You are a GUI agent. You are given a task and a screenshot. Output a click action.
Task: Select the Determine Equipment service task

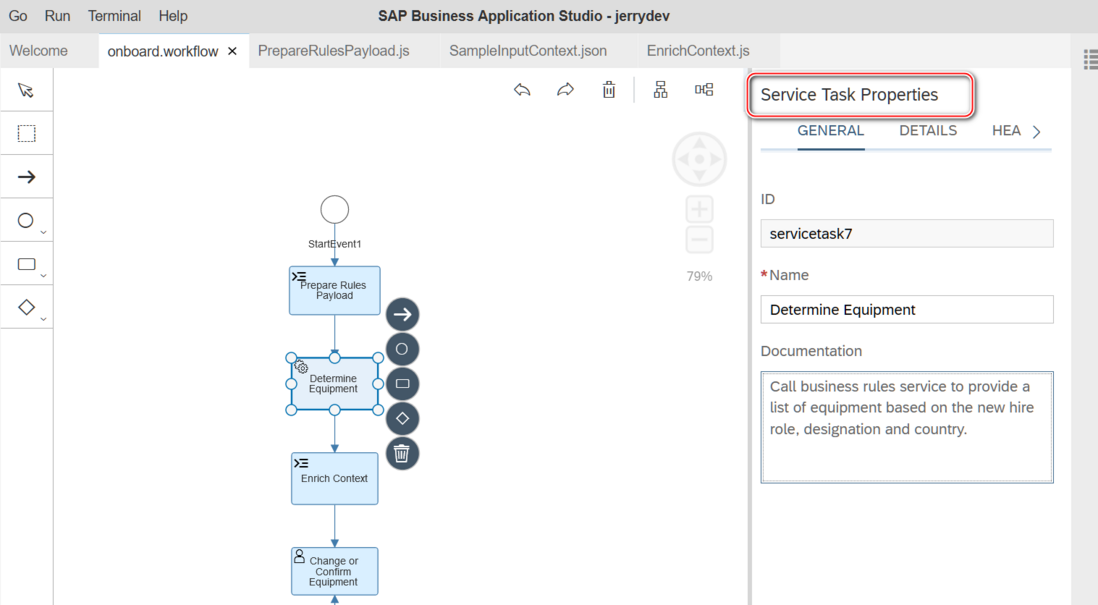pyautogui.click(x=334, y=384)
